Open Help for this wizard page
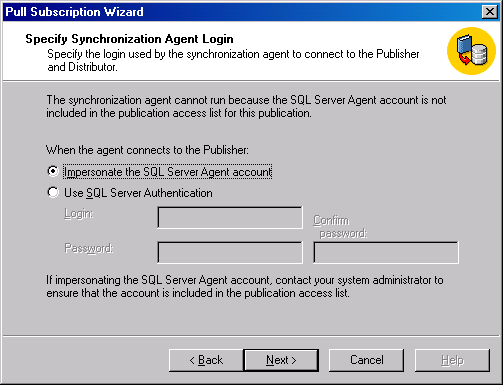Image resolution: width=503 pixels, height=385 pixels. click(x=452, y=360)
